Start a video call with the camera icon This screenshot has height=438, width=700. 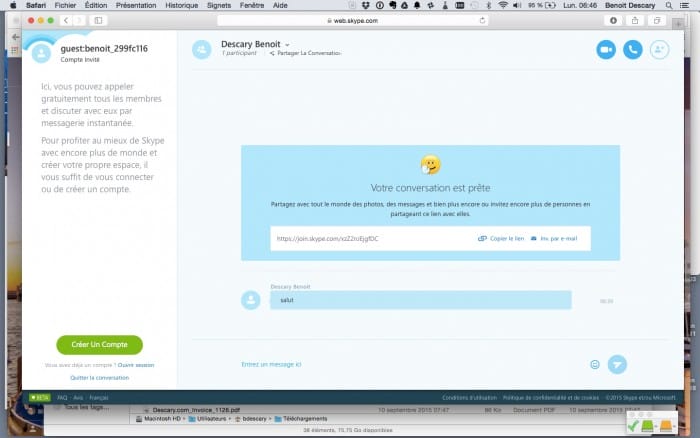tap(606, 50)
